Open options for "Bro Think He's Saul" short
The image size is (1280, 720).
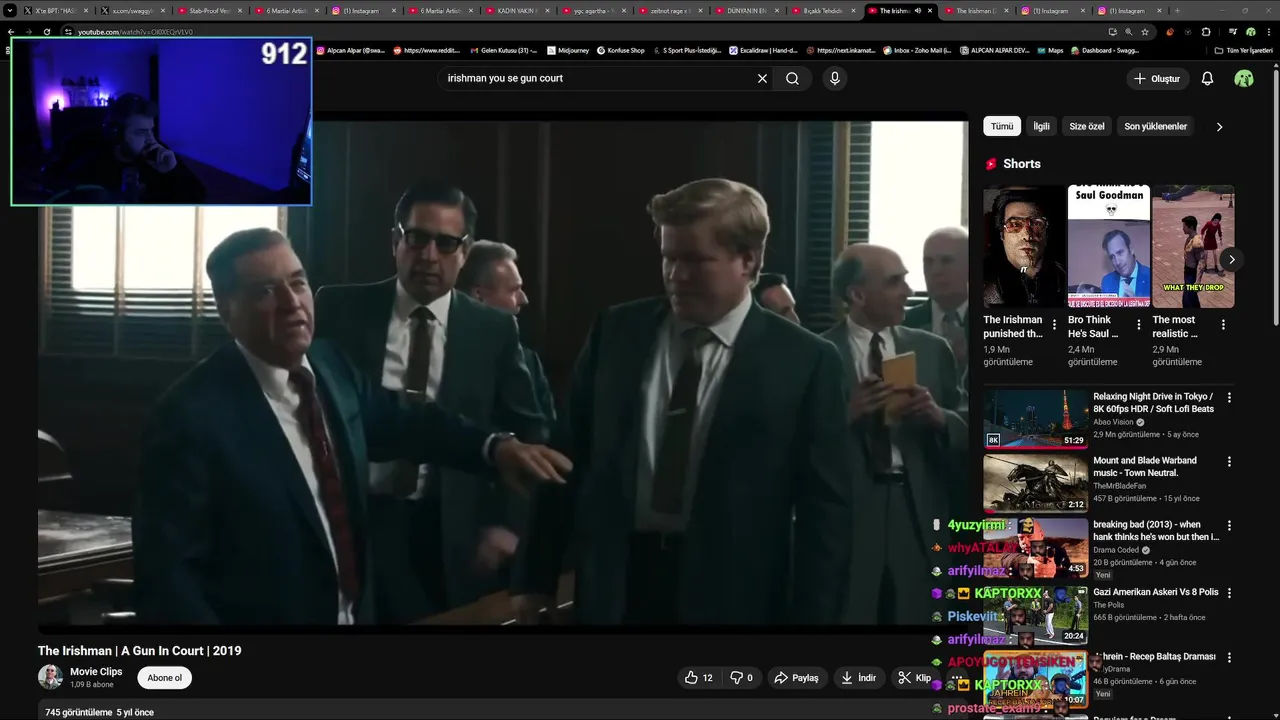point(1138,325)
